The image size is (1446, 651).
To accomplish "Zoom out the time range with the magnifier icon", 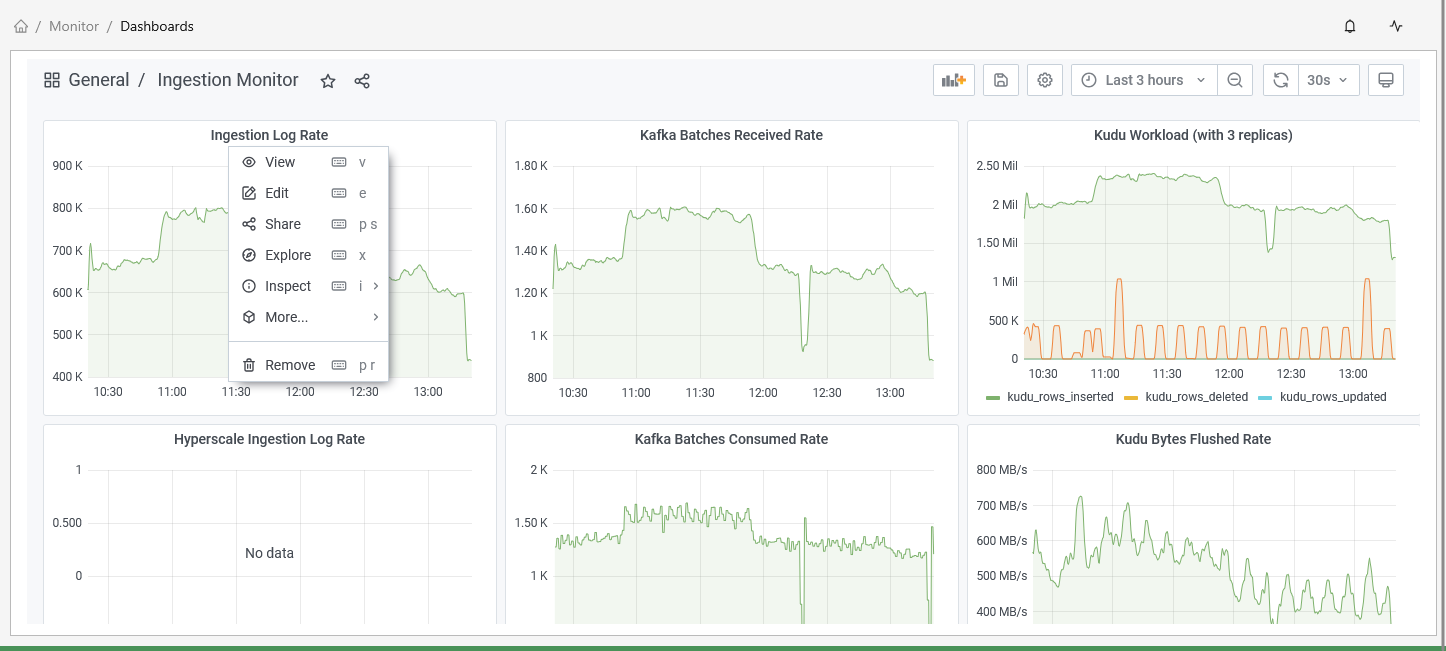I will coord(1235,79).
